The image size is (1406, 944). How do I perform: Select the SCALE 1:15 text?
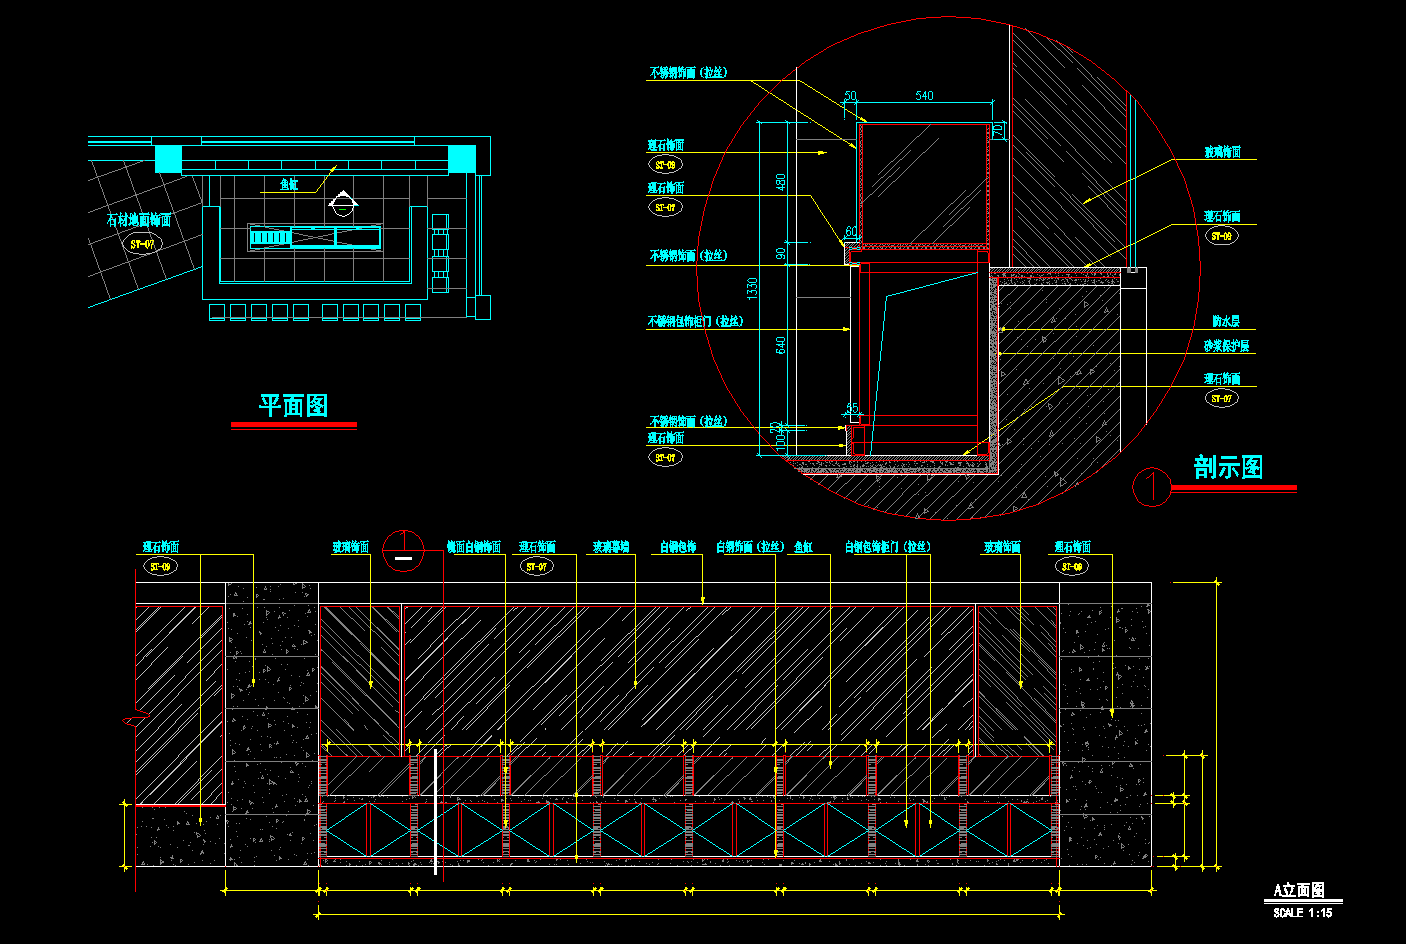[x=1302, y=913]
